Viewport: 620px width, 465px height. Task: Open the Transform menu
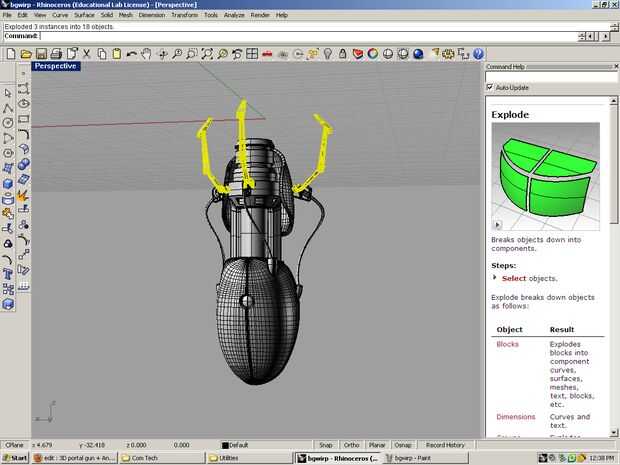click(183, 15)
